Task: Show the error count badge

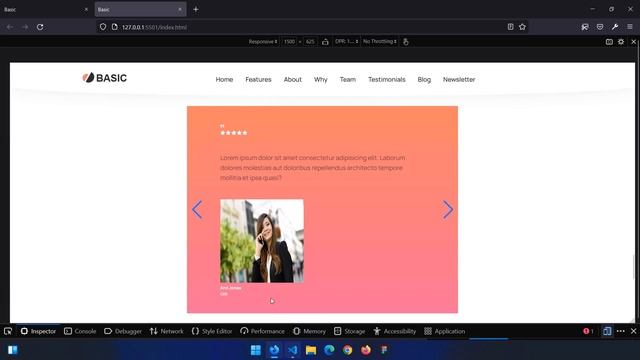Action: coord(588,331)
